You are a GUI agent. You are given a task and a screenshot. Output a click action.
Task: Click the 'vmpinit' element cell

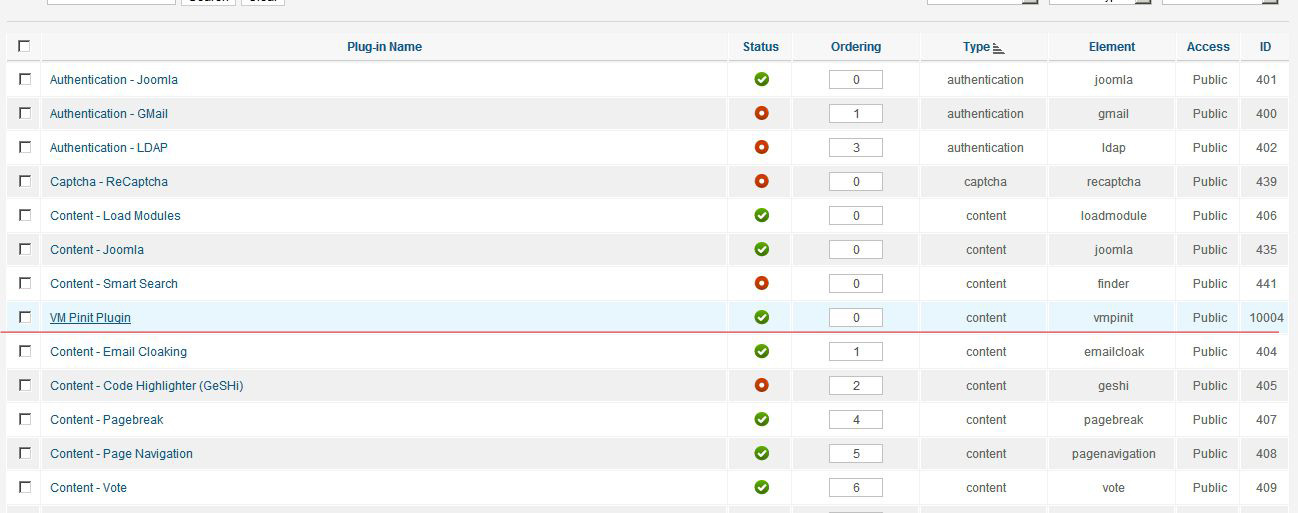click(x=1113, y=317)
